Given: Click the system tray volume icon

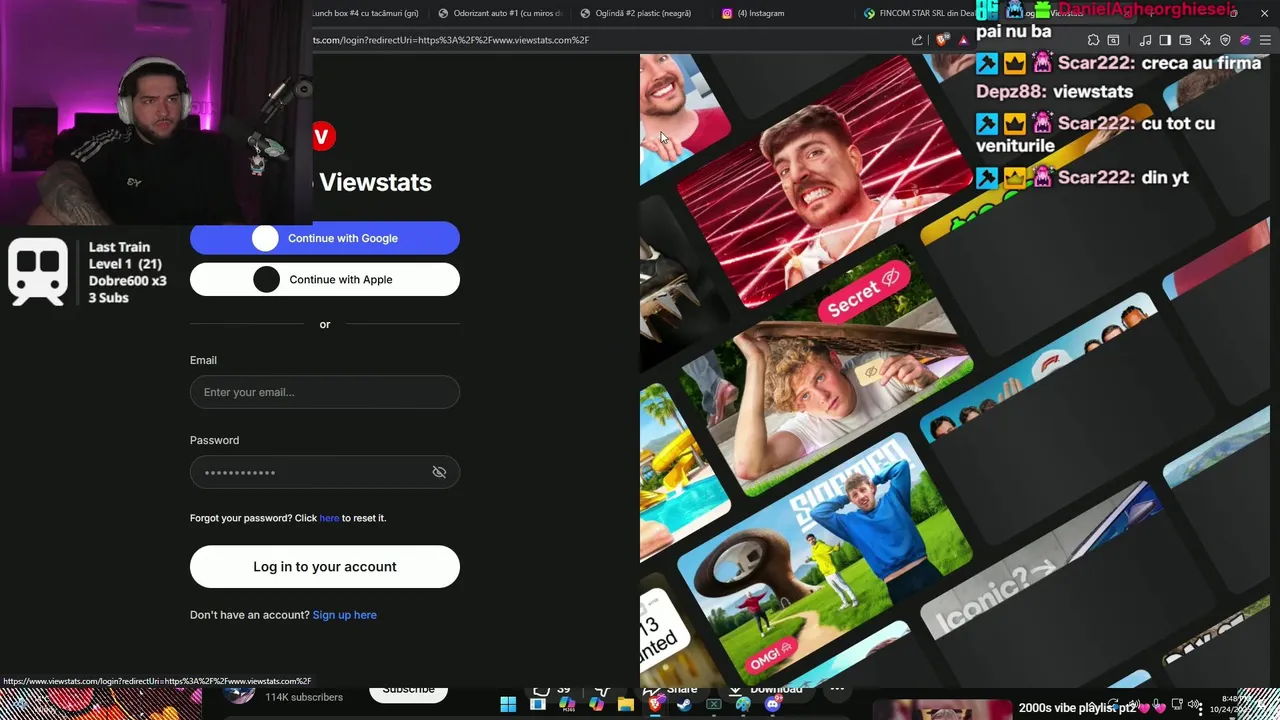Looking at the screenshot, I should point(1194,705).
